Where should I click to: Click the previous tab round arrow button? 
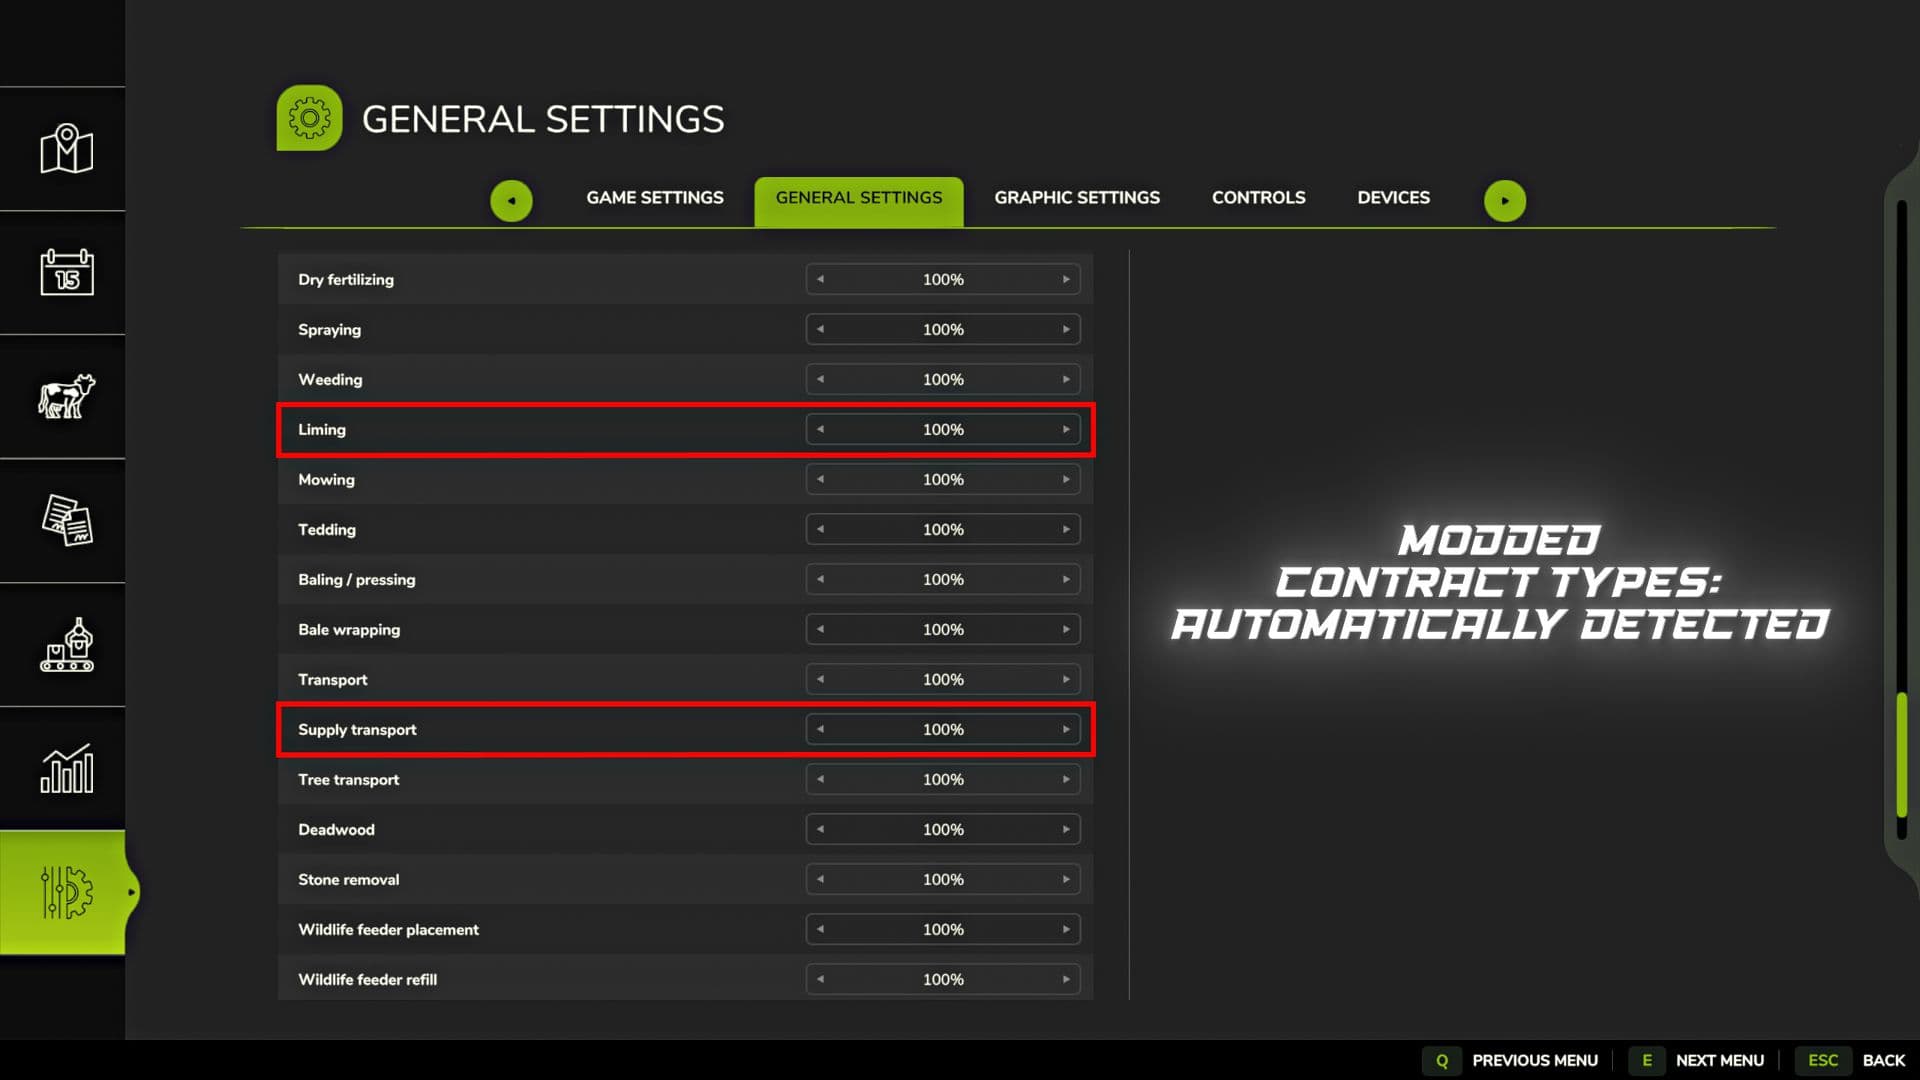pos(511,200)
